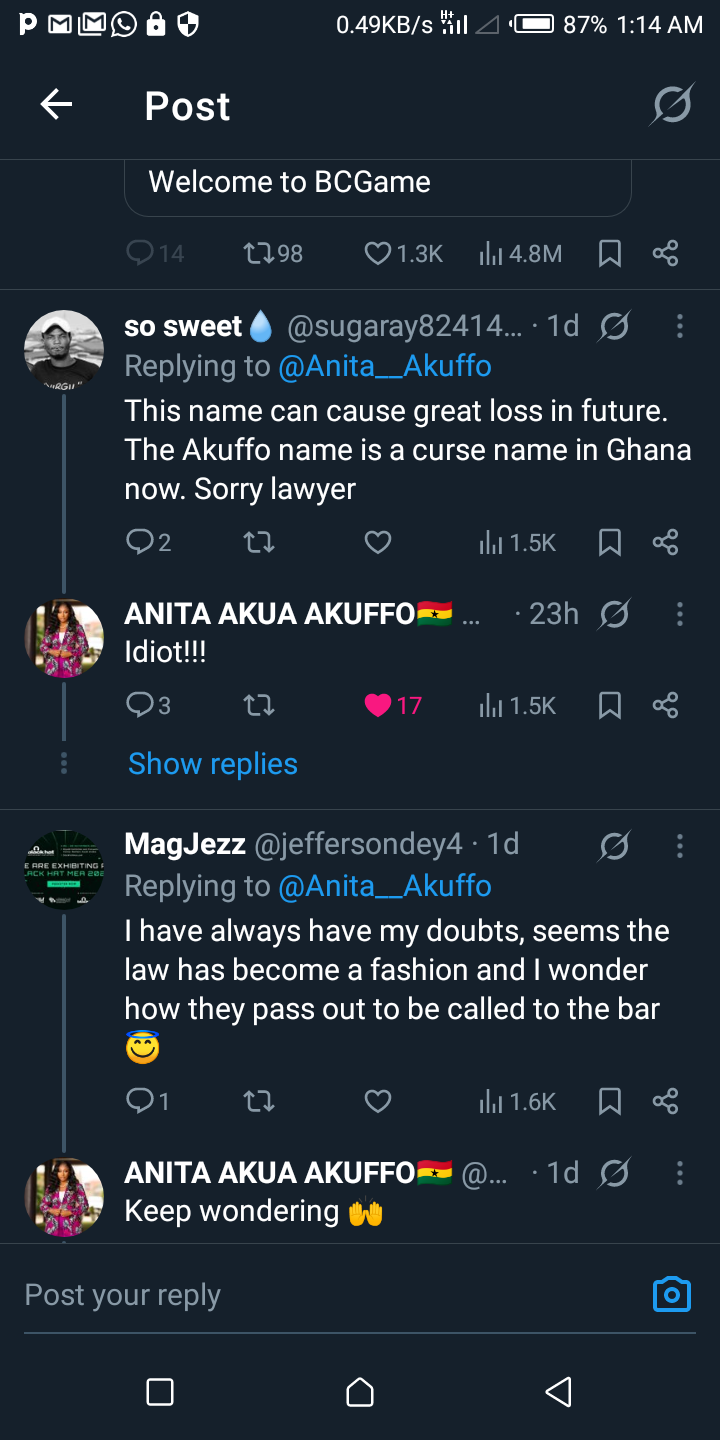The height and width of the screenshot is (1440, 720).
Task: Bookmark the so sweet reply
Action: (610, 542)
